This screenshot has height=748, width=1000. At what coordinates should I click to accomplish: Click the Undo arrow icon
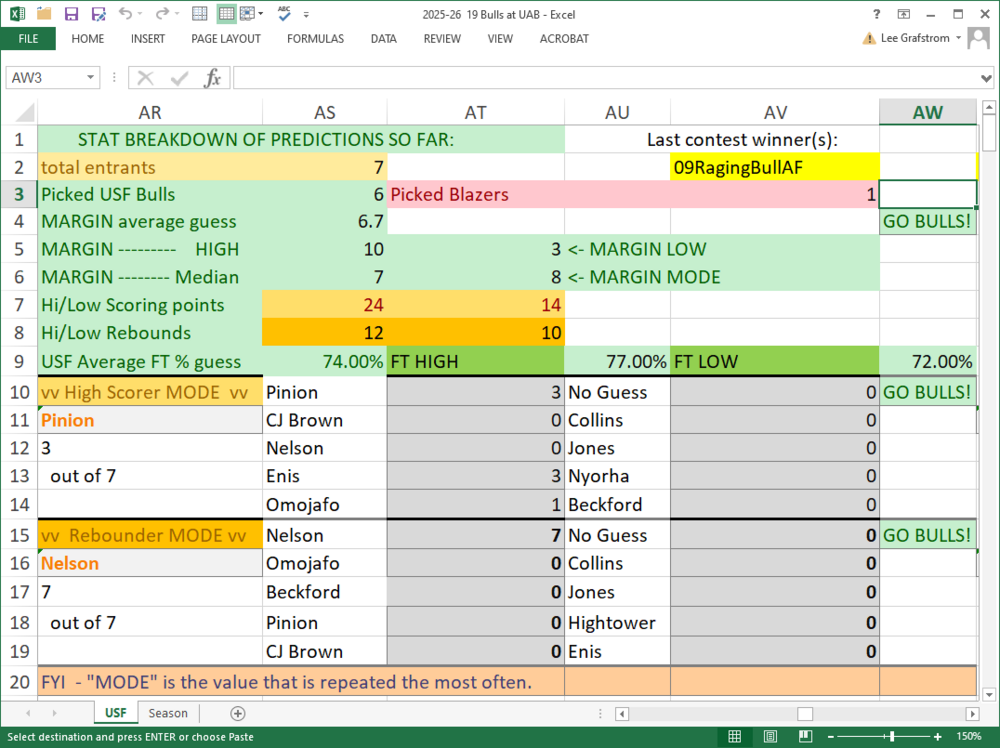(x=125, y=14)
